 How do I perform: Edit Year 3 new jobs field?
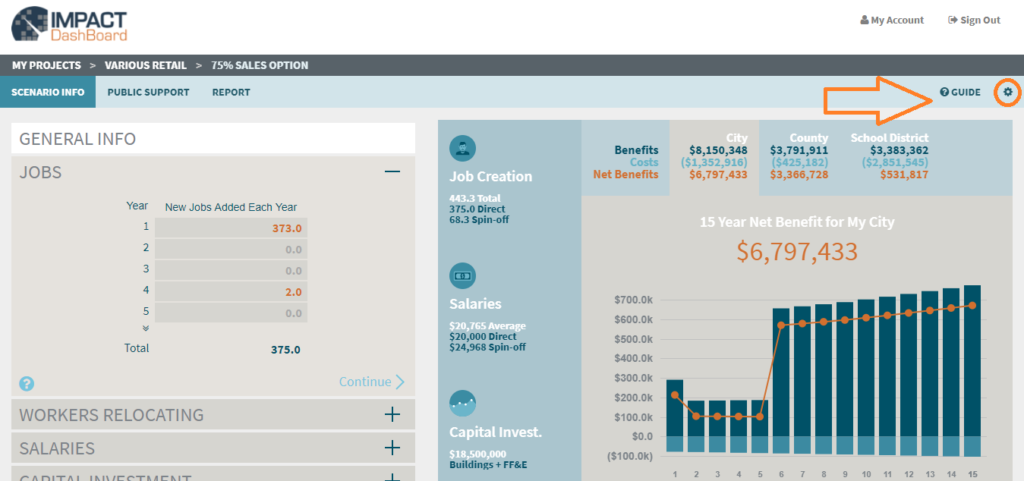coord(231,271)
